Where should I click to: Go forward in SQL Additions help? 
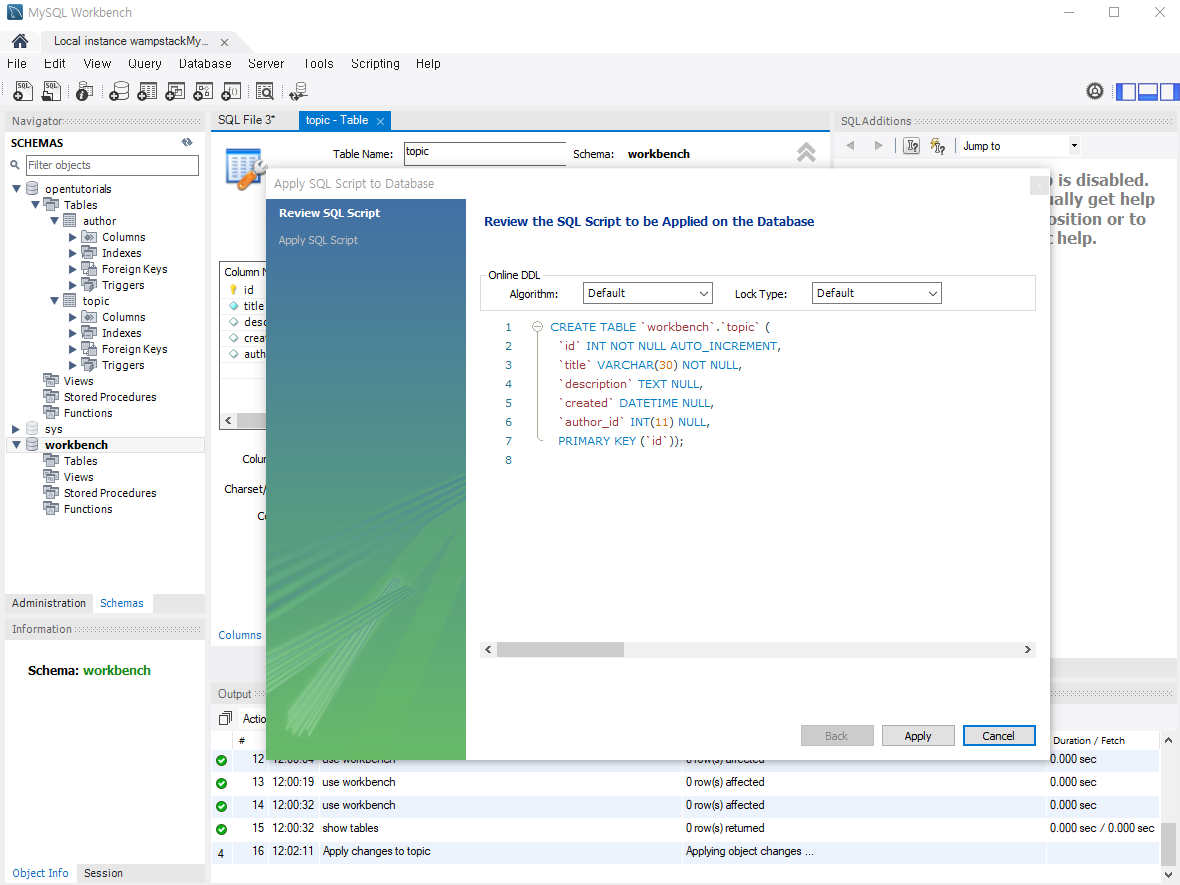pyautogui.click(x=878, y=145)
